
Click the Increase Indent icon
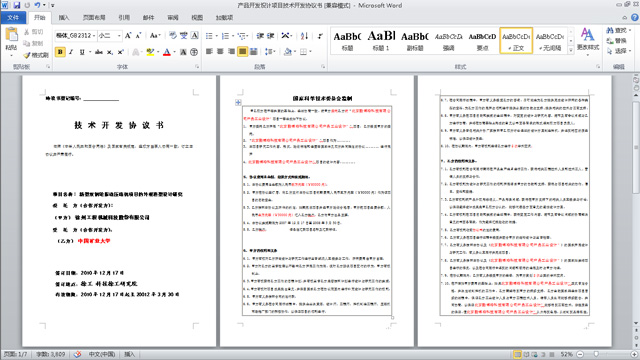pyautogui.click(x=271, y=36)
